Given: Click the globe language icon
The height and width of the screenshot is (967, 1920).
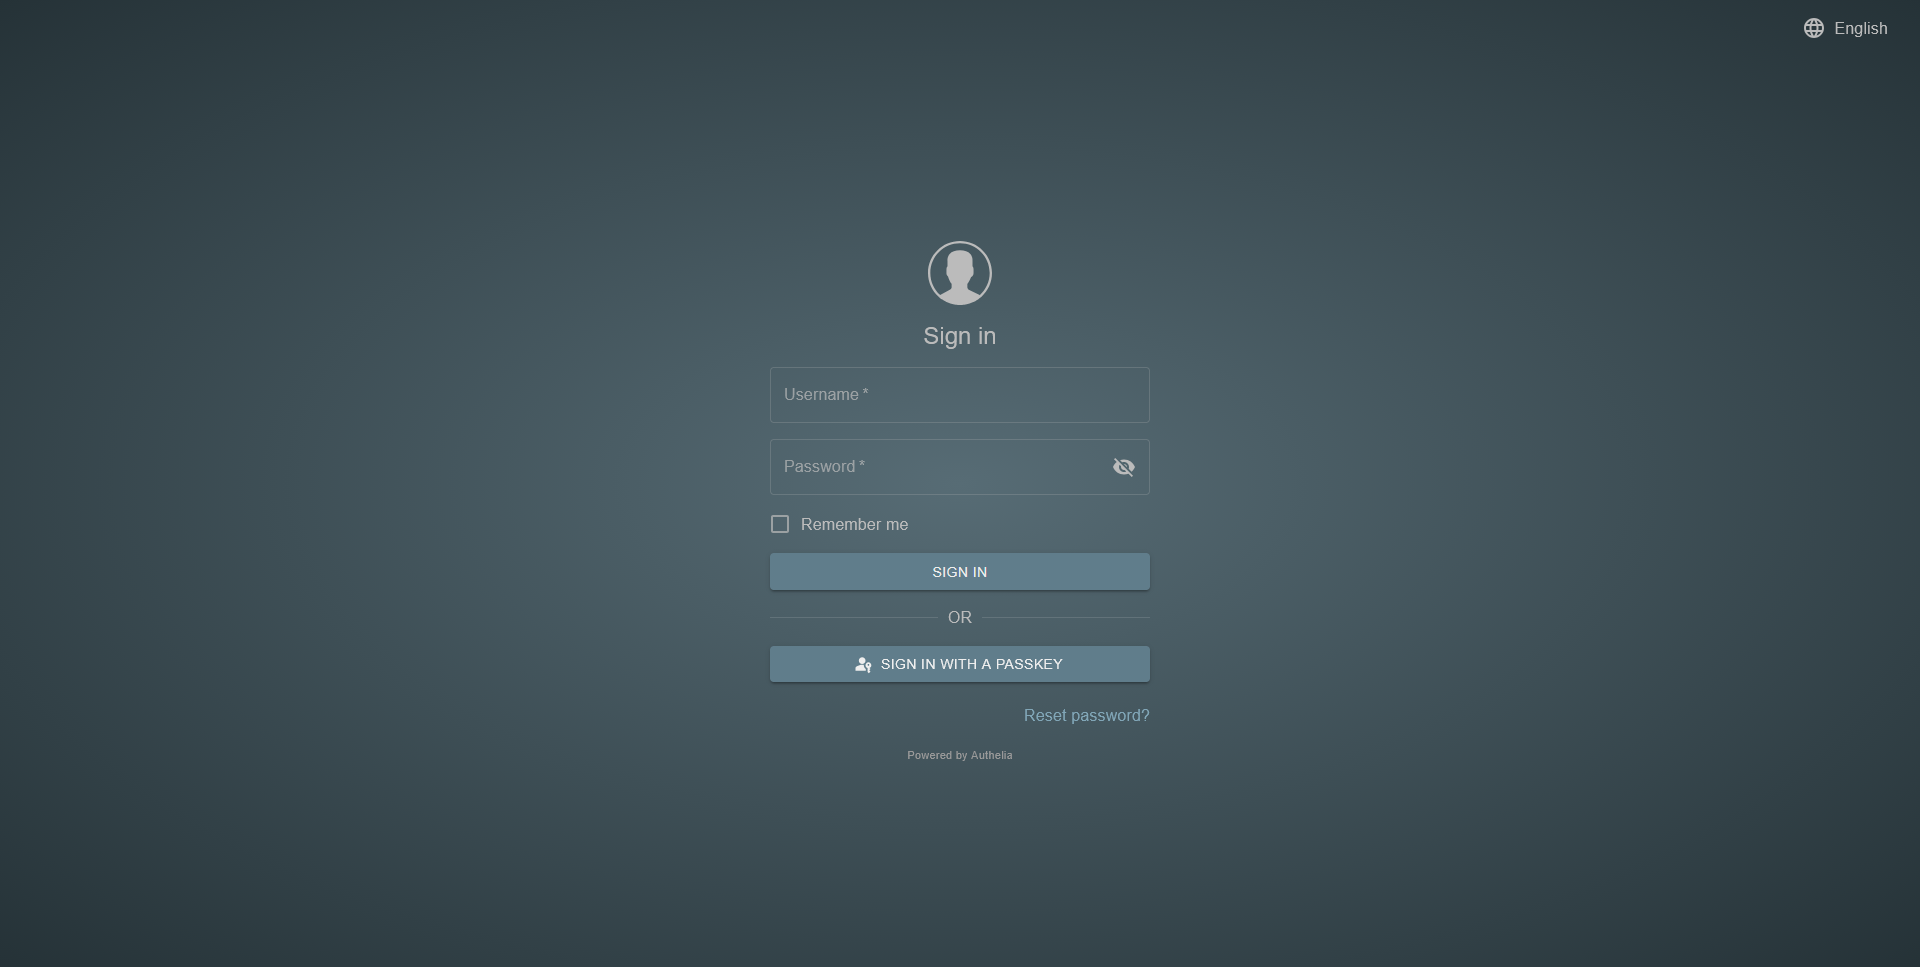Looking at the screenshot, I should click(1813, 28).
